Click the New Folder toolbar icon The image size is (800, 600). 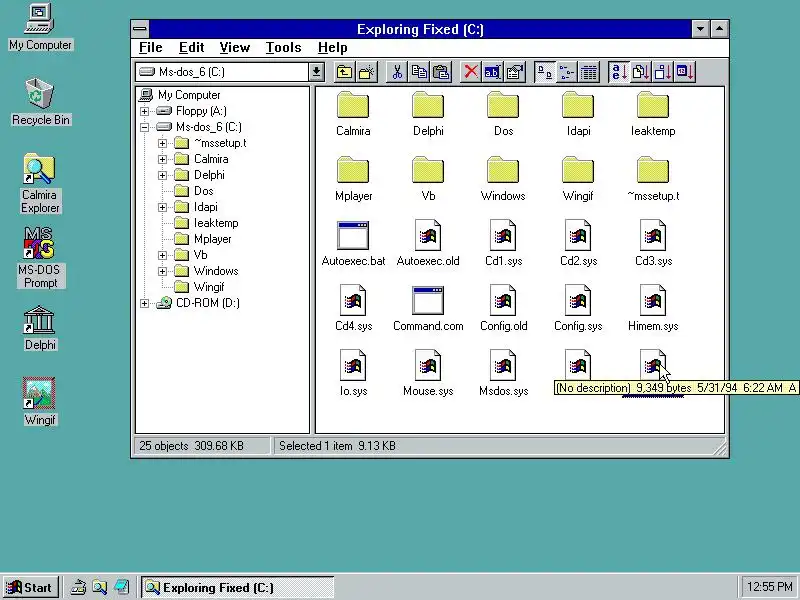pos(366,72)
